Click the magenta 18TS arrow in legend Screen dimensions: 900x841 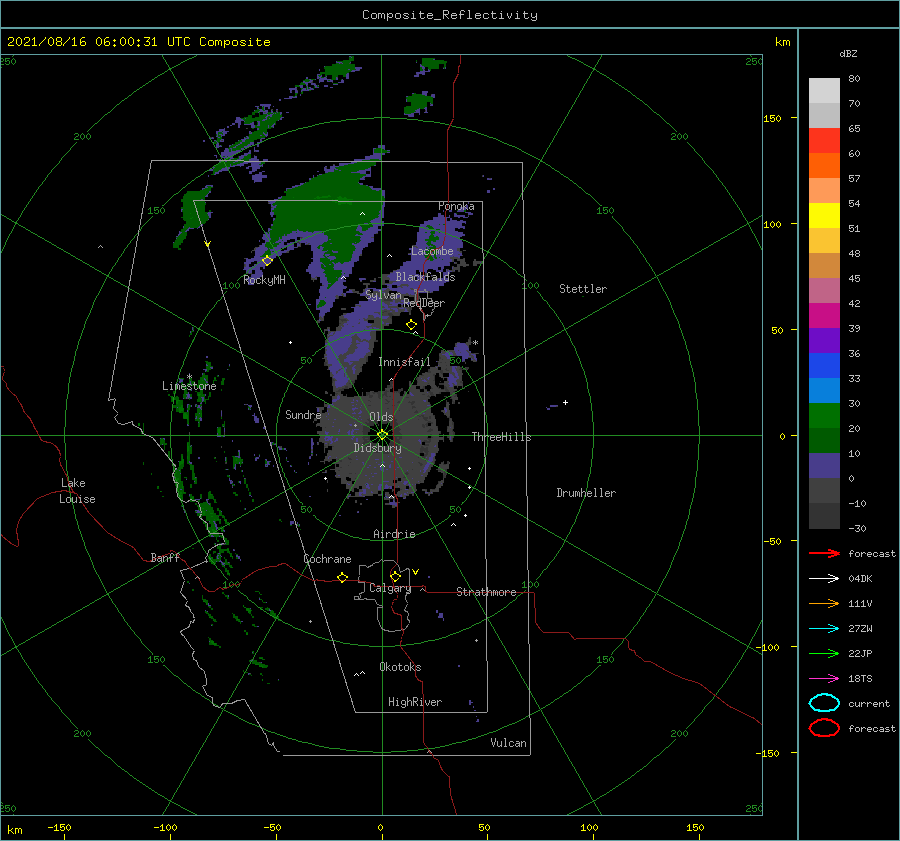(824, 679)
